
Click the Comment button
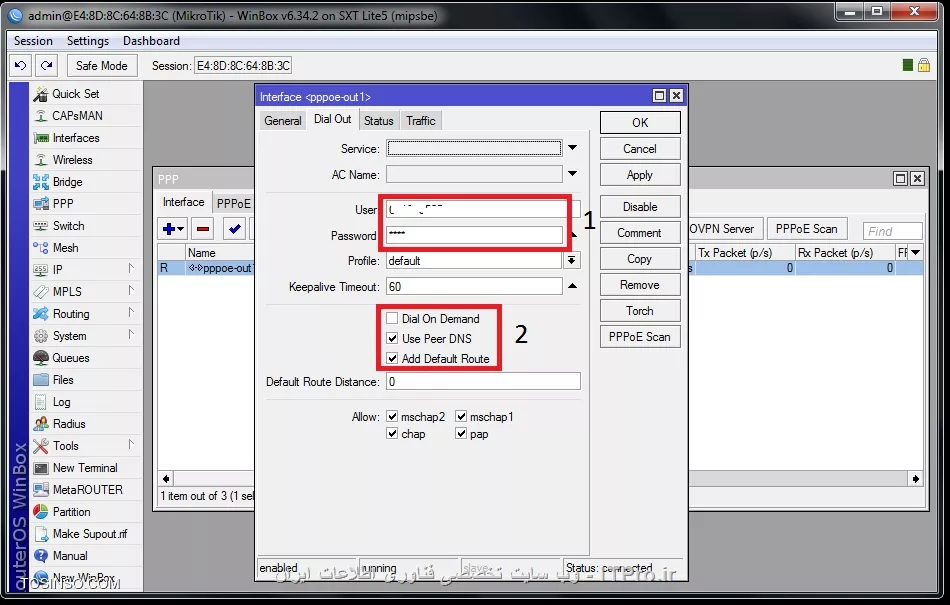click(640, 233)
